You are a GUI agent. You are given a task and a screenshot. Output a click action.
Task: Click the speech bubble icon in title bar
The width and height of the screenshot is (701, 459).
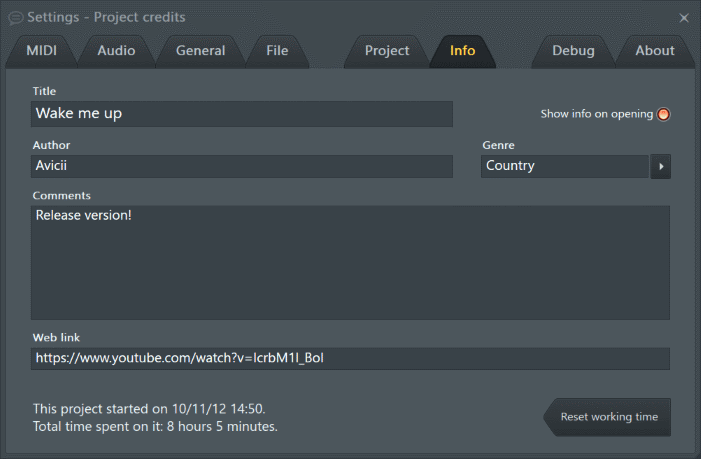point(15,17)
